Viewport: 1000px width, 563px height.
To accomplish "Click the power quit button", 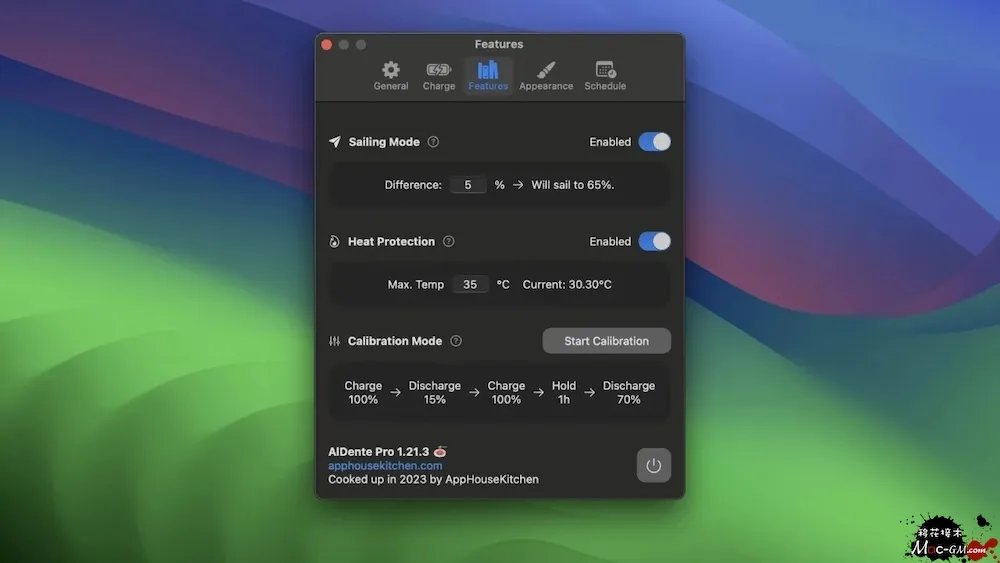I will click(653, 465).
